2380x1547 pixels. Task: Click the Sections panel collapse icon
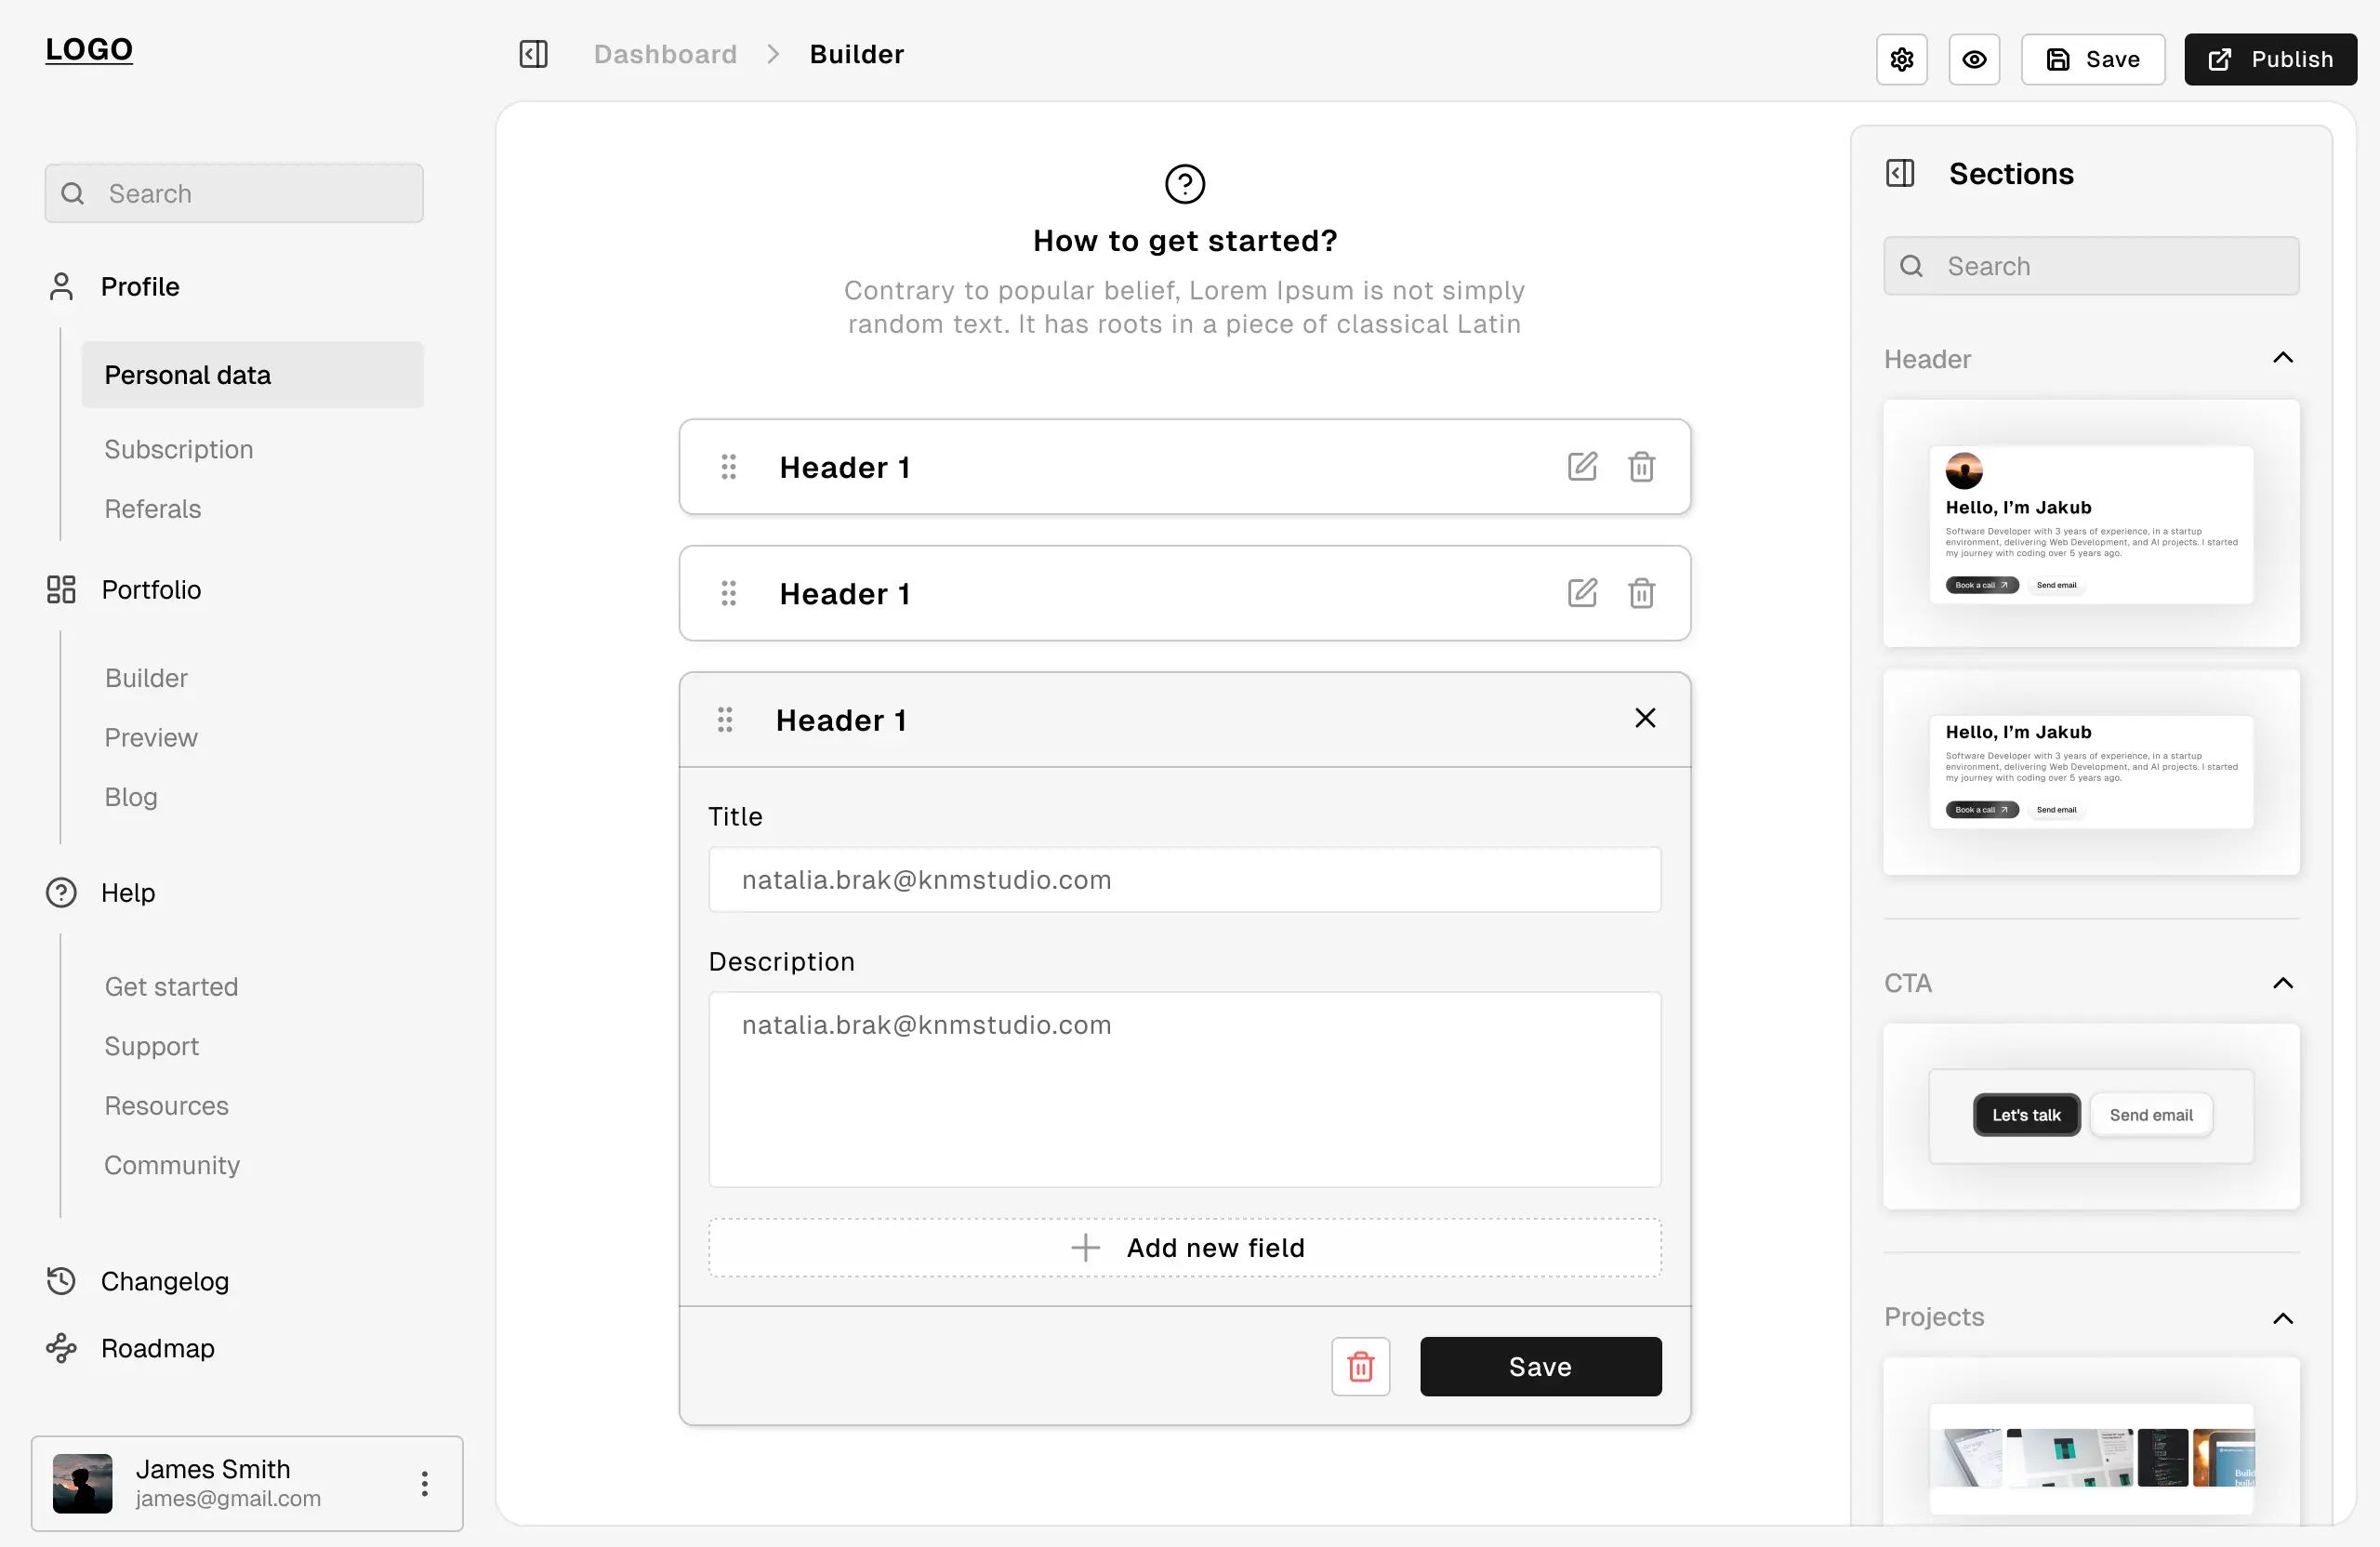[x=1899, y=173]
